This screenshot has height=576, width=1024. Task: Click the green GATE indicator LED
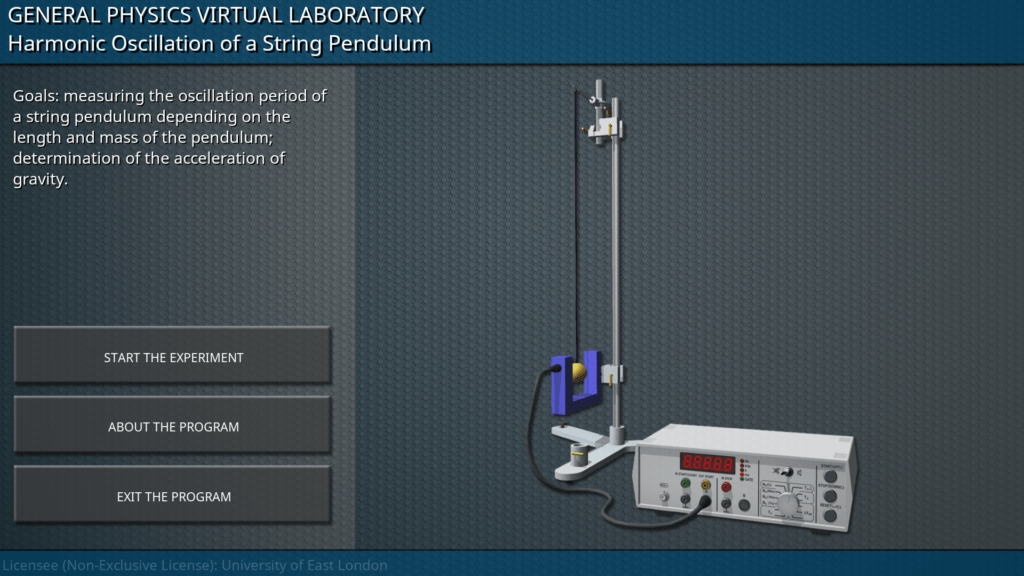741,479
